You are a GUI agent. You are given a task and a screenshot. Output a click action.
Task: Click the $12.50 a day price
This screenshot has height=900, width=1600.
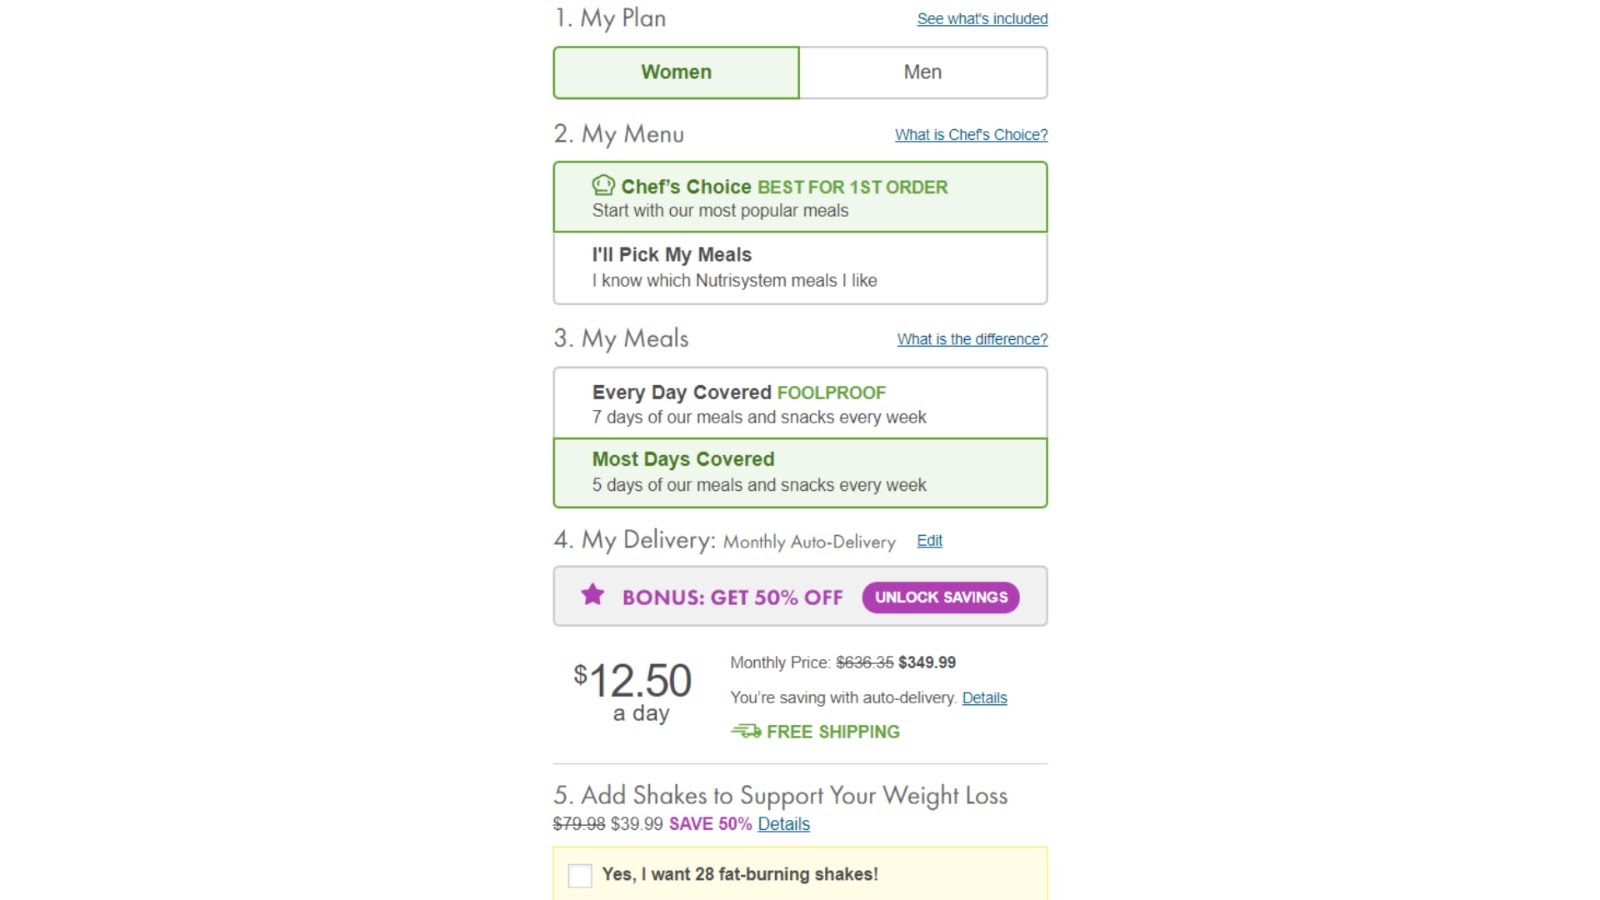(633, 691)
